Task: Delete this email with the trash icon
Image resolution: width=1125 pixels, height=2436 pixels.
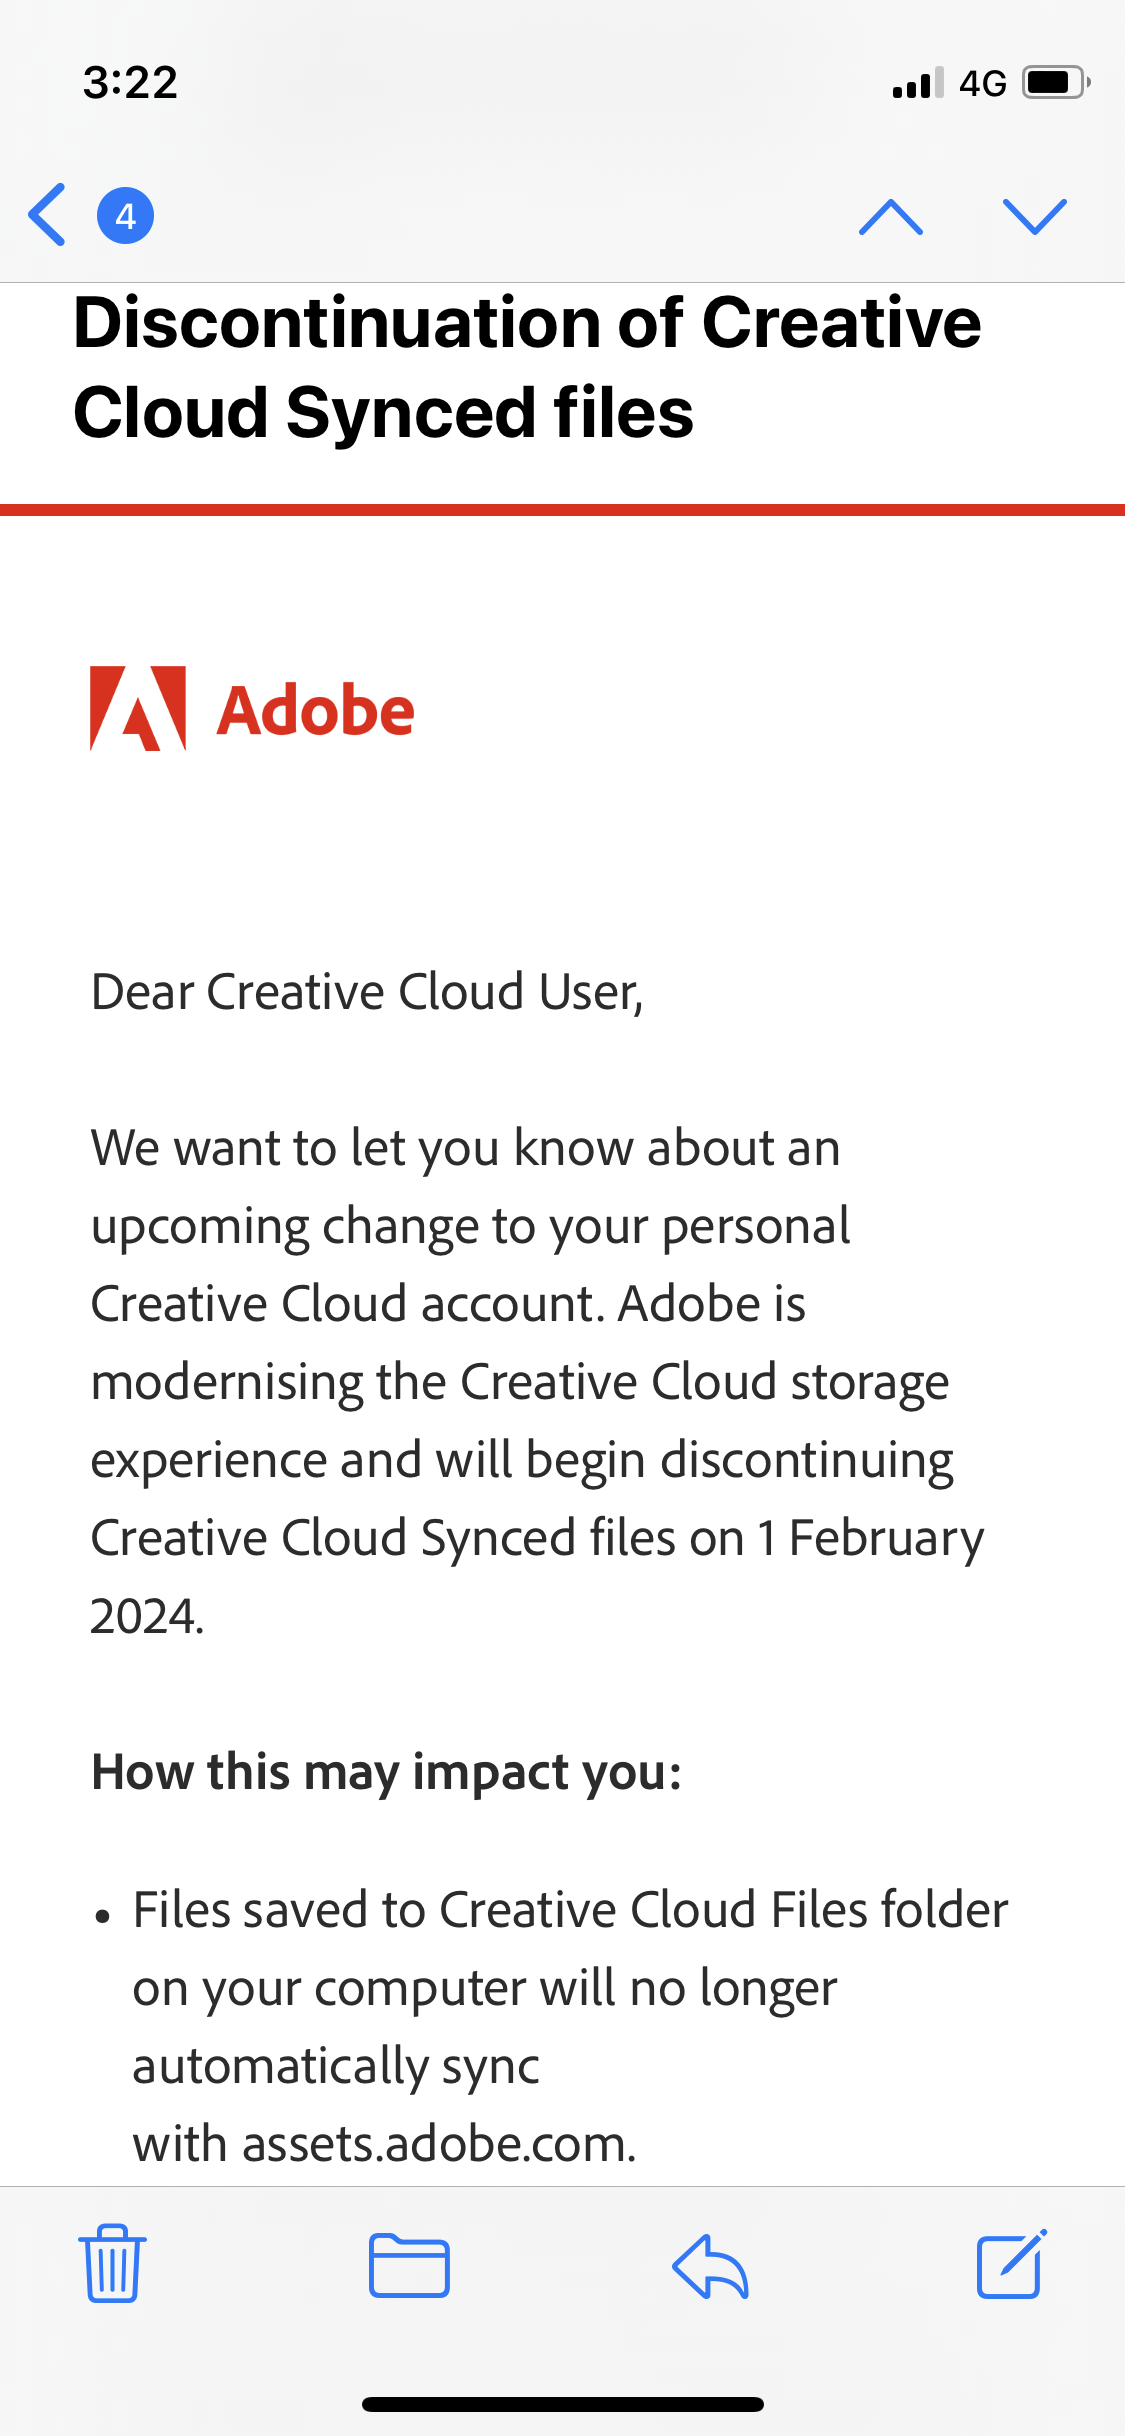Action: point(112,2264)
